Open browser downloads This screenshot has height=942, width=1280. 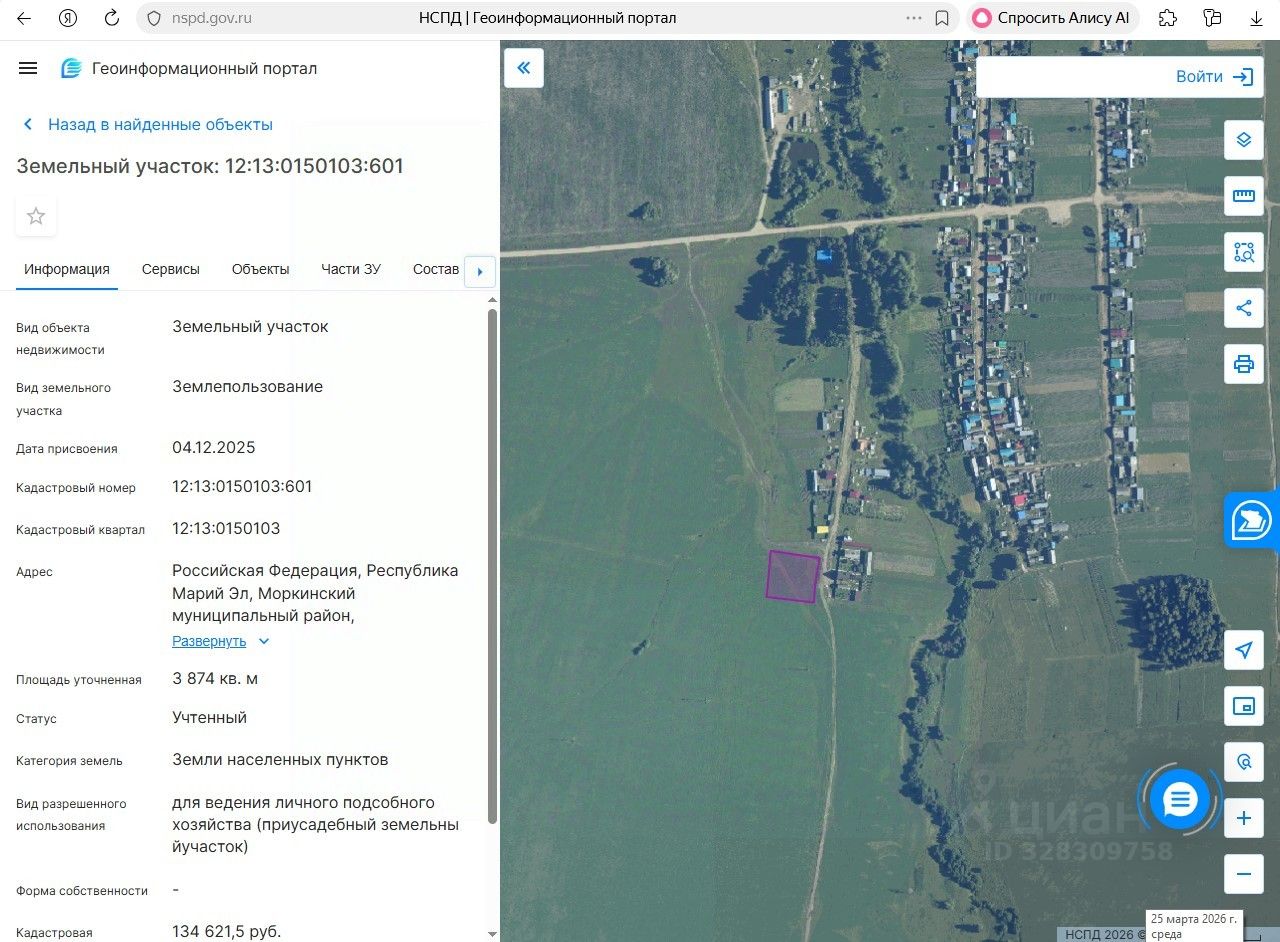click(1257, 18)
